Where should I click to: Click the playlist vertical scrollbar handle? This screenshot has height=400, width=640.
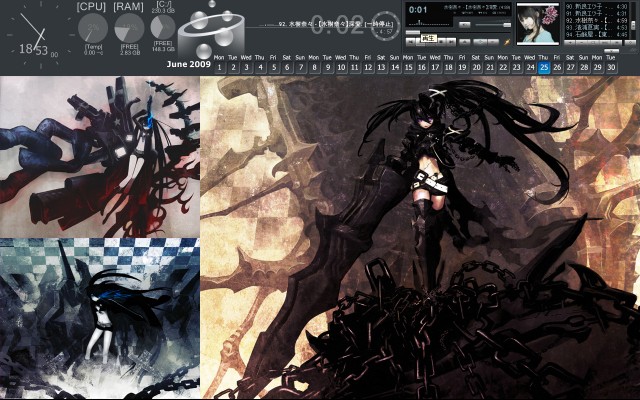pyautogui.click(x=633, y=25)
